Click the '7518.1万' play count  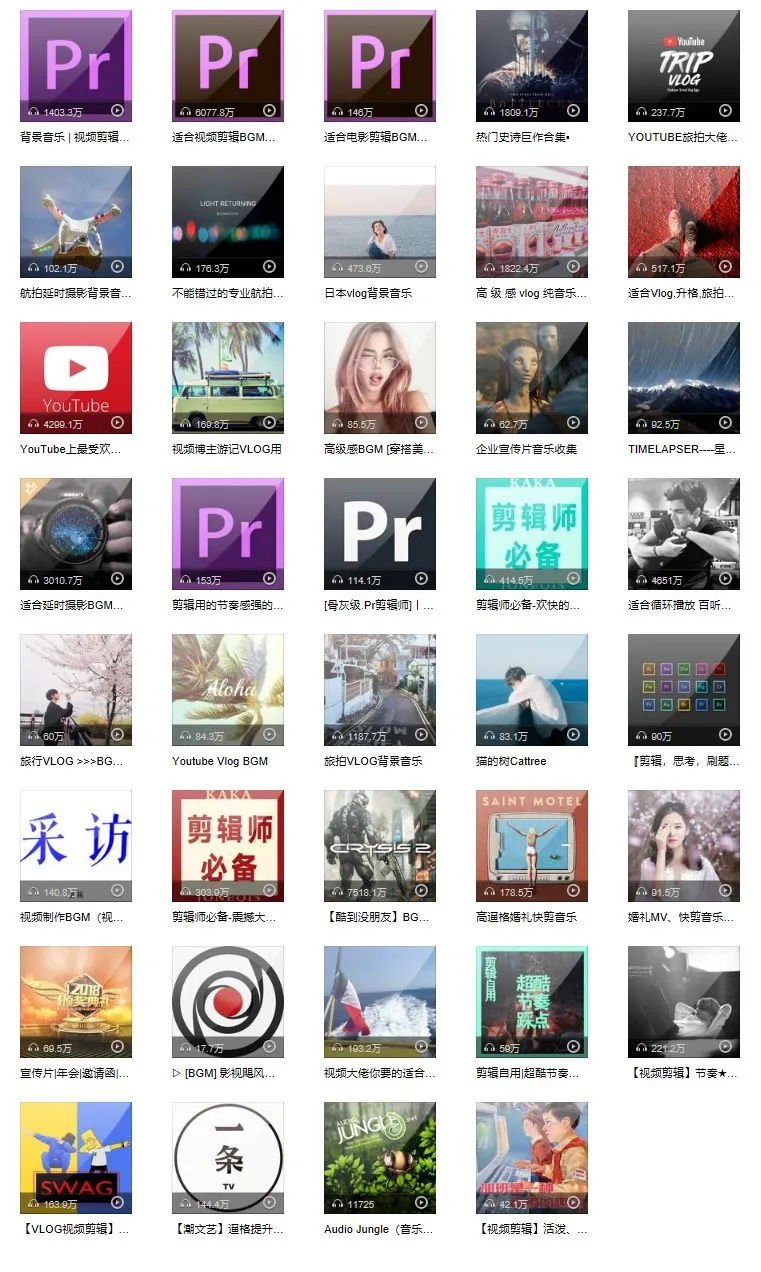tap(367, 893)
